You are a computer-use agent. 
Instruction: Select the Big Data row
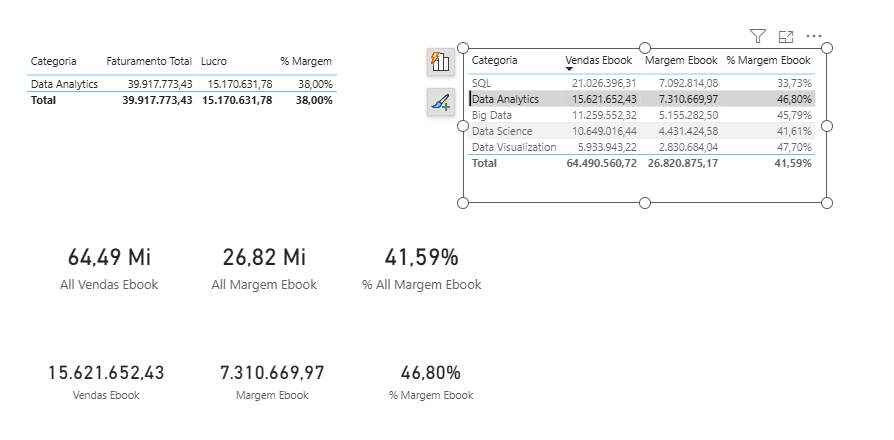click(x=641, y=115)
